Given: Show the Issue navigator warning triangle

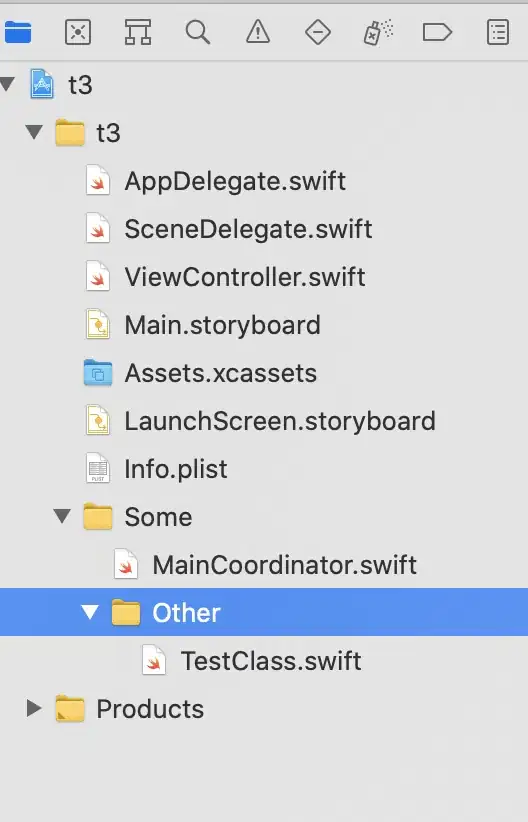Looking at the screenshot, I should point(258,33).
